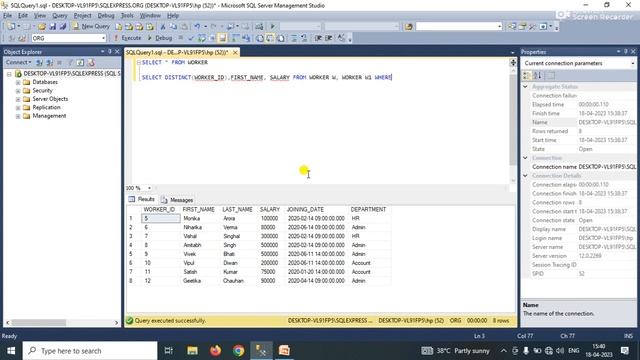
Task: Click the New Query button
Action: (x=91, y=26)
